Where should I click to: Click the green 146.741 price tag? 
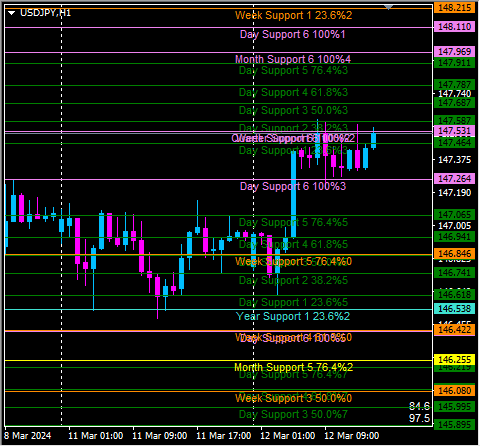click(x=455, y=273)
